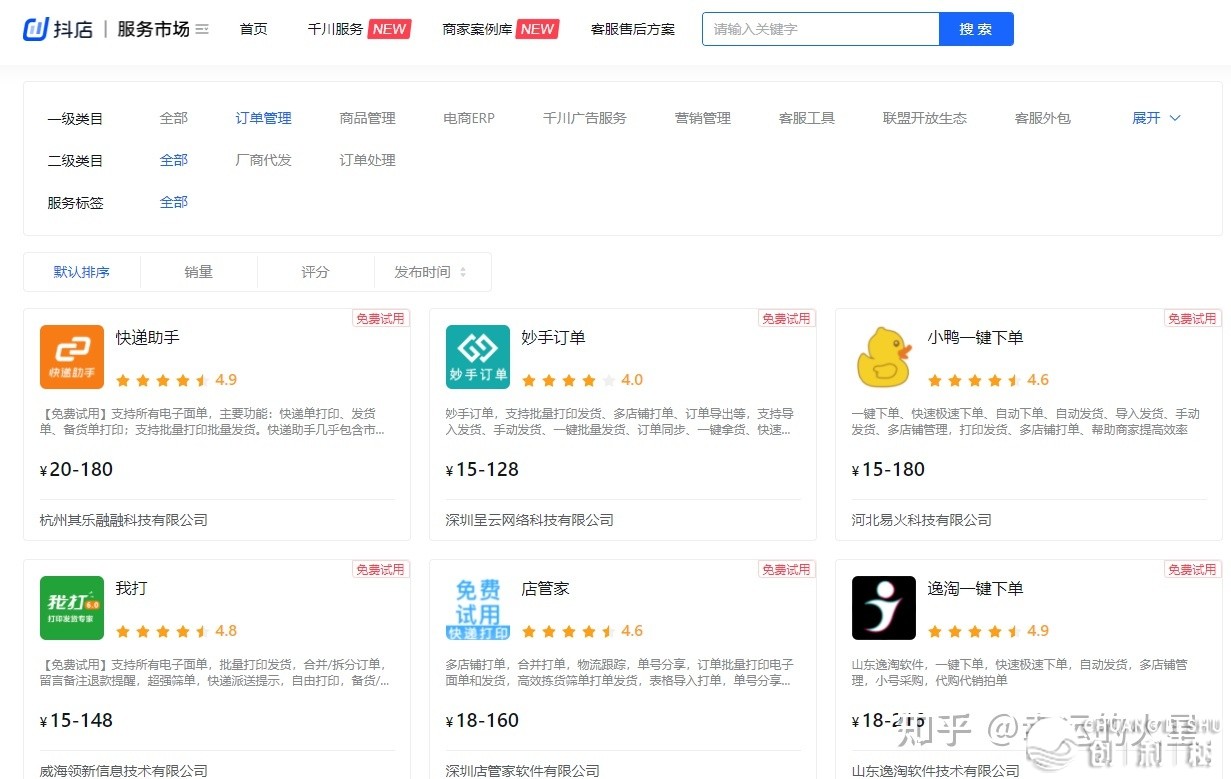Sort by 销量 tab

pyautogui.click(x=199, y=272)
